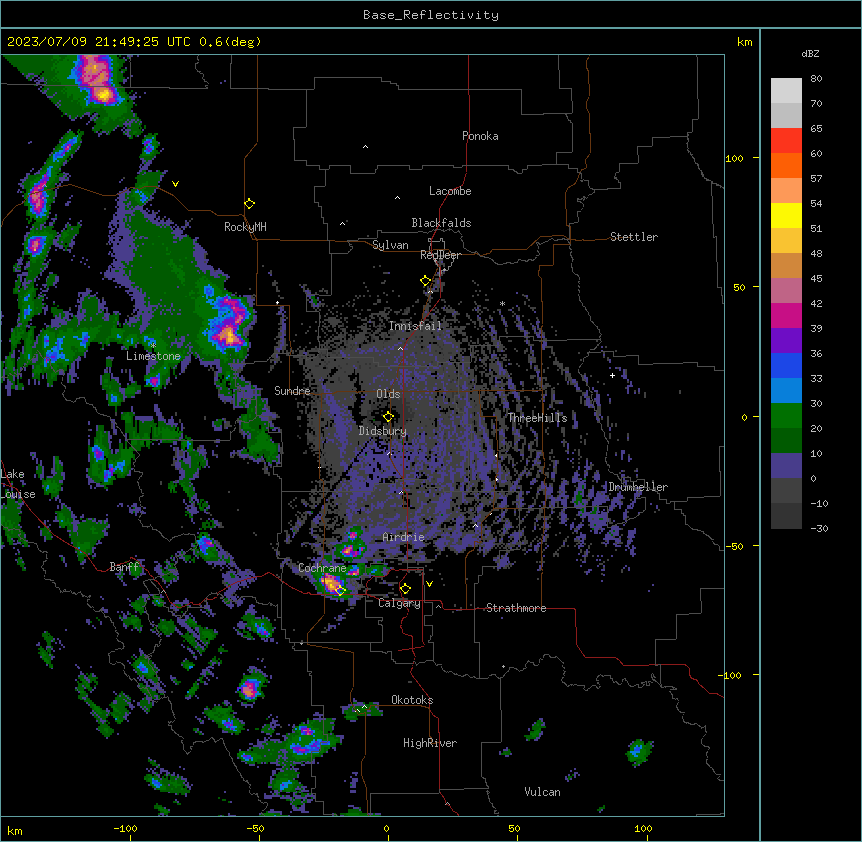
Task: Click the Strathmore label
Action: 516,608
